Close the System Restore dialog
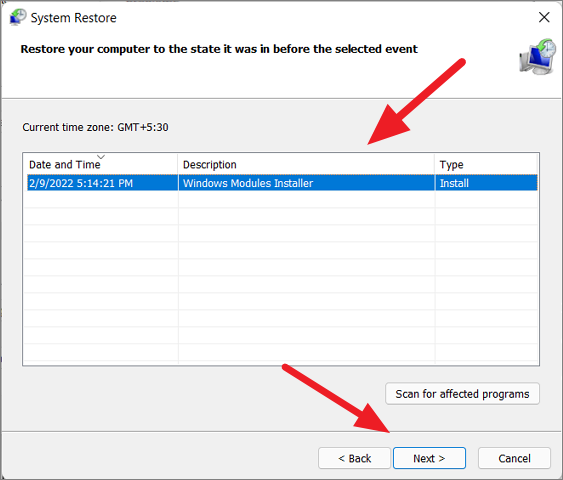Viewport: 563px width, 480px height. [x=544, y=17]
